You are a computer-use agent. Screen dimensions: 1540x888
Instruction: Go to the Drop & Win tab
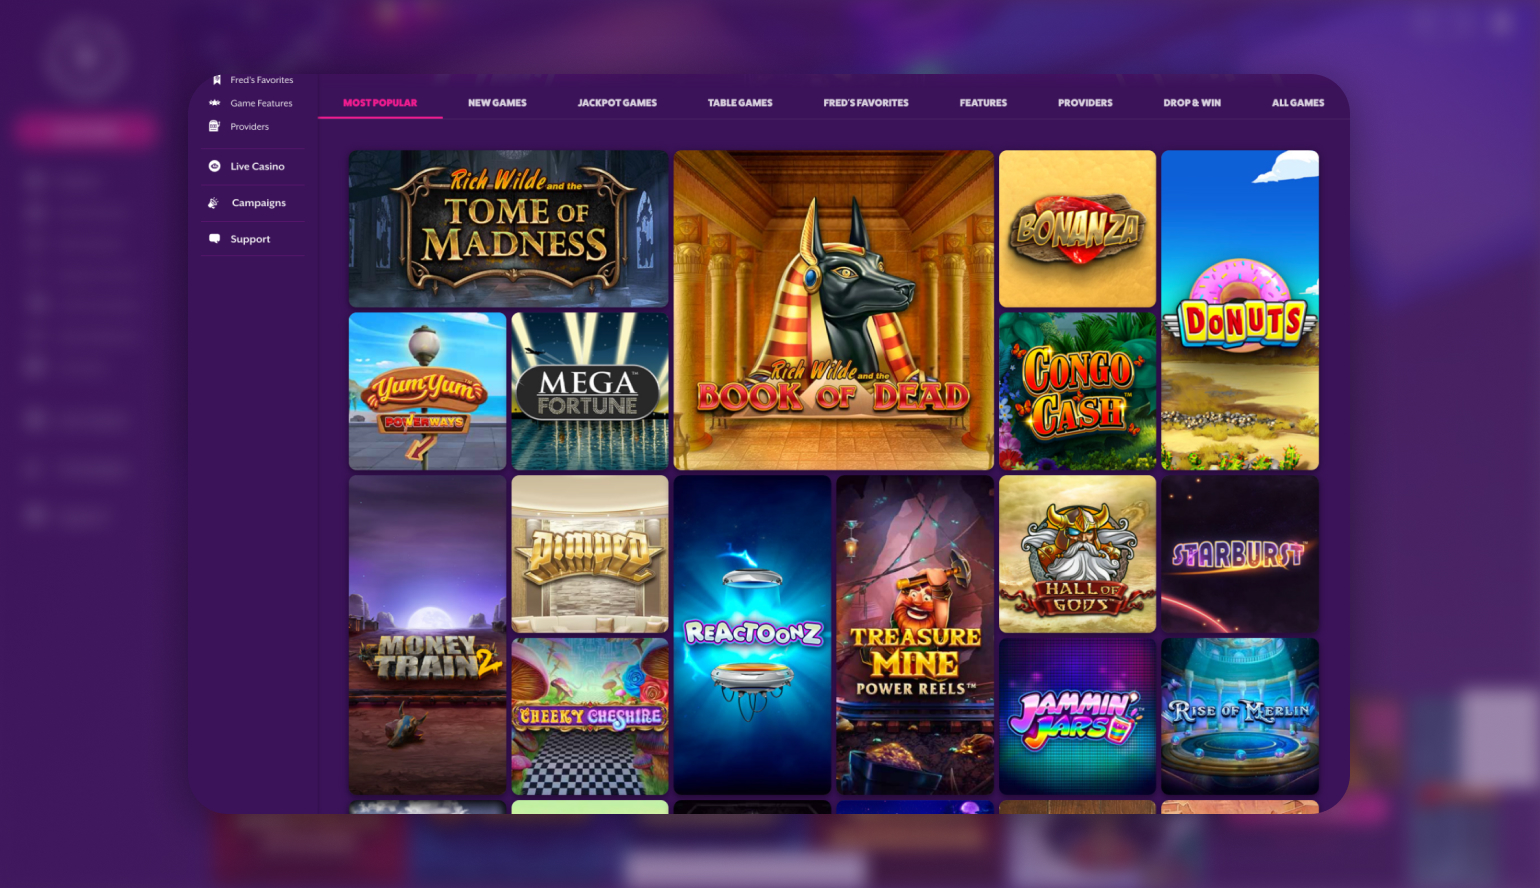1192,103
